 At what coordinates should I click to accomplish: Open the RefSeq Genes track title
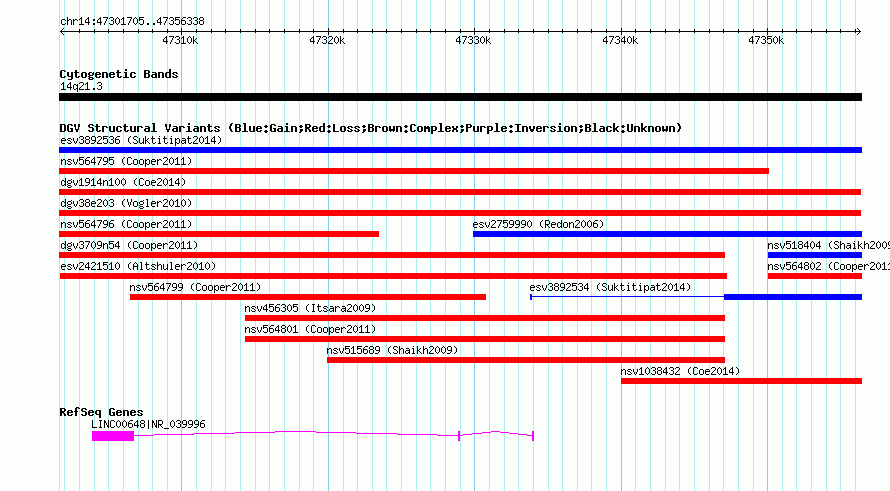(101, 412)
